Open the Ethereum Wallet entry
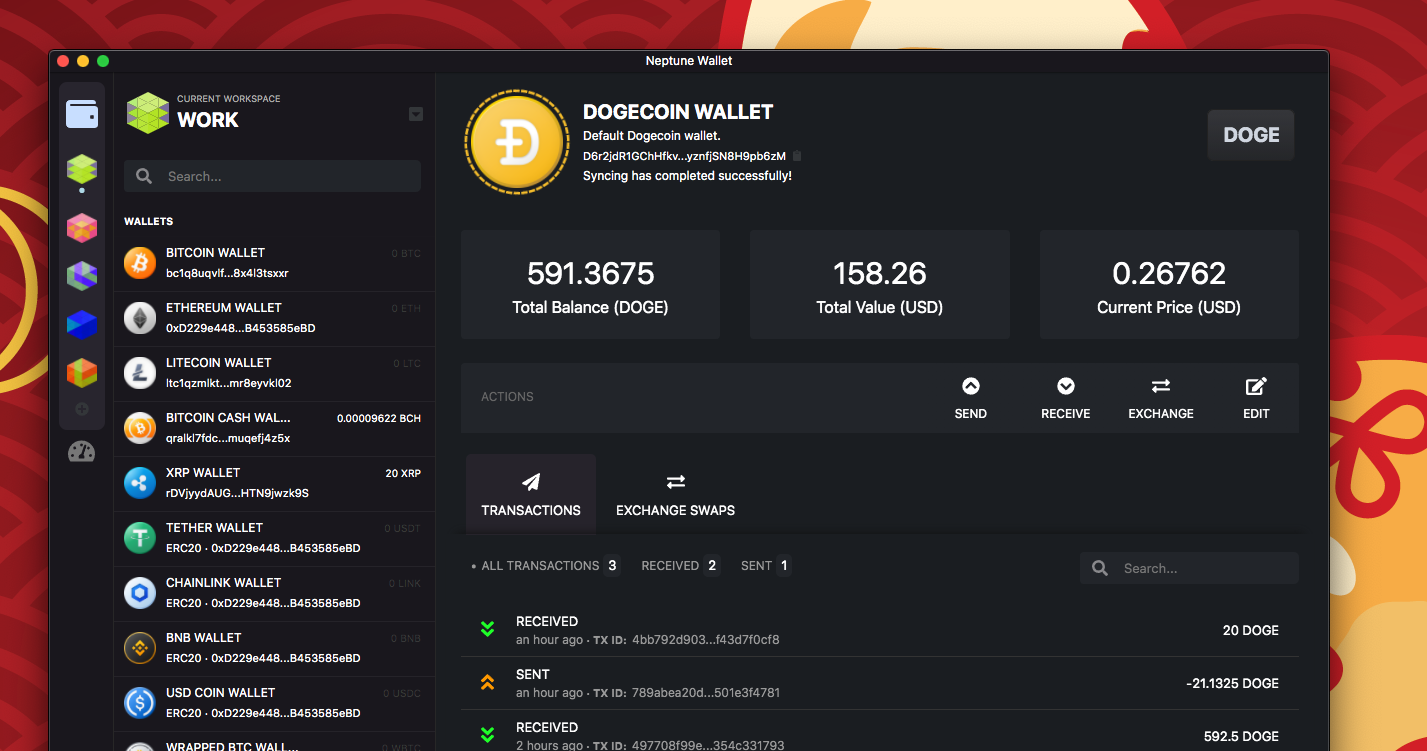The height and width of the screenshot is (751, 1427). tap(274, 319)
